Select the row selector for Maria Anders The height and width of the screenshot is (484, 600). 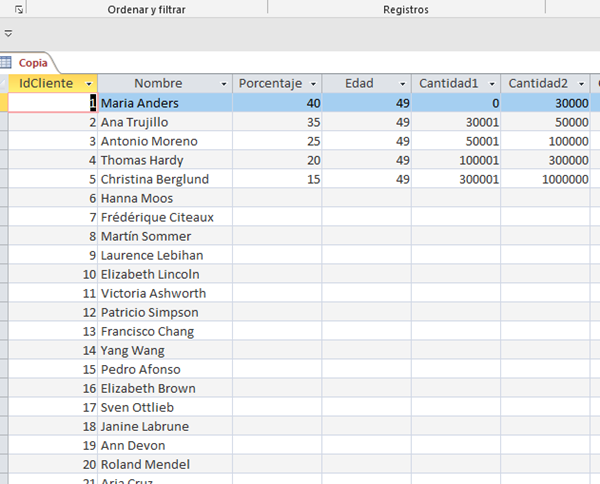pyautogui.click(x=4, y=103)
